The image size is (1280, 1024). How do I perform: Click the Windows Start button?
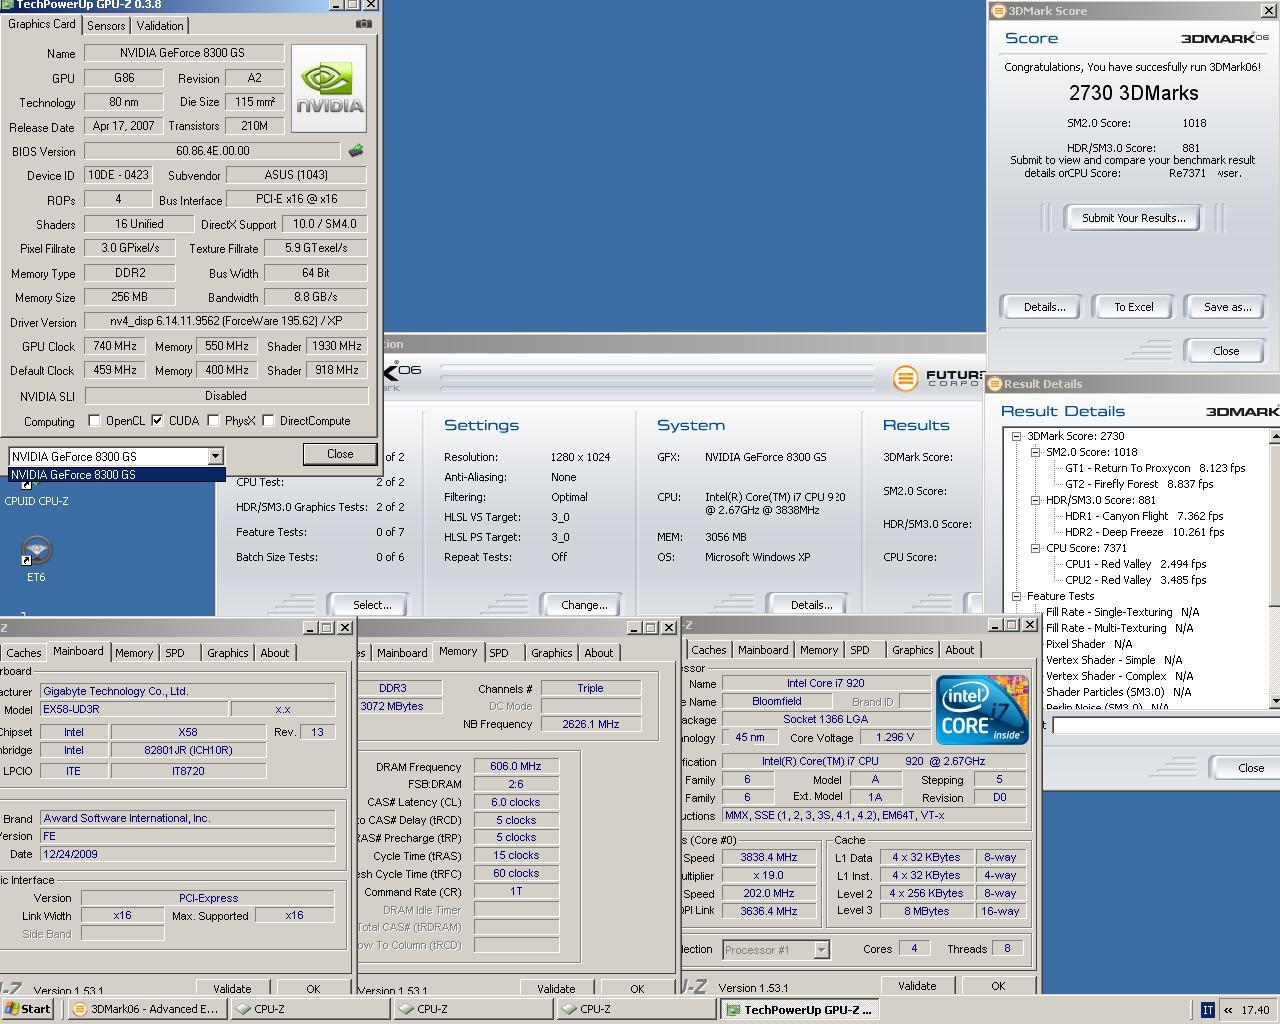(28, 1009)
